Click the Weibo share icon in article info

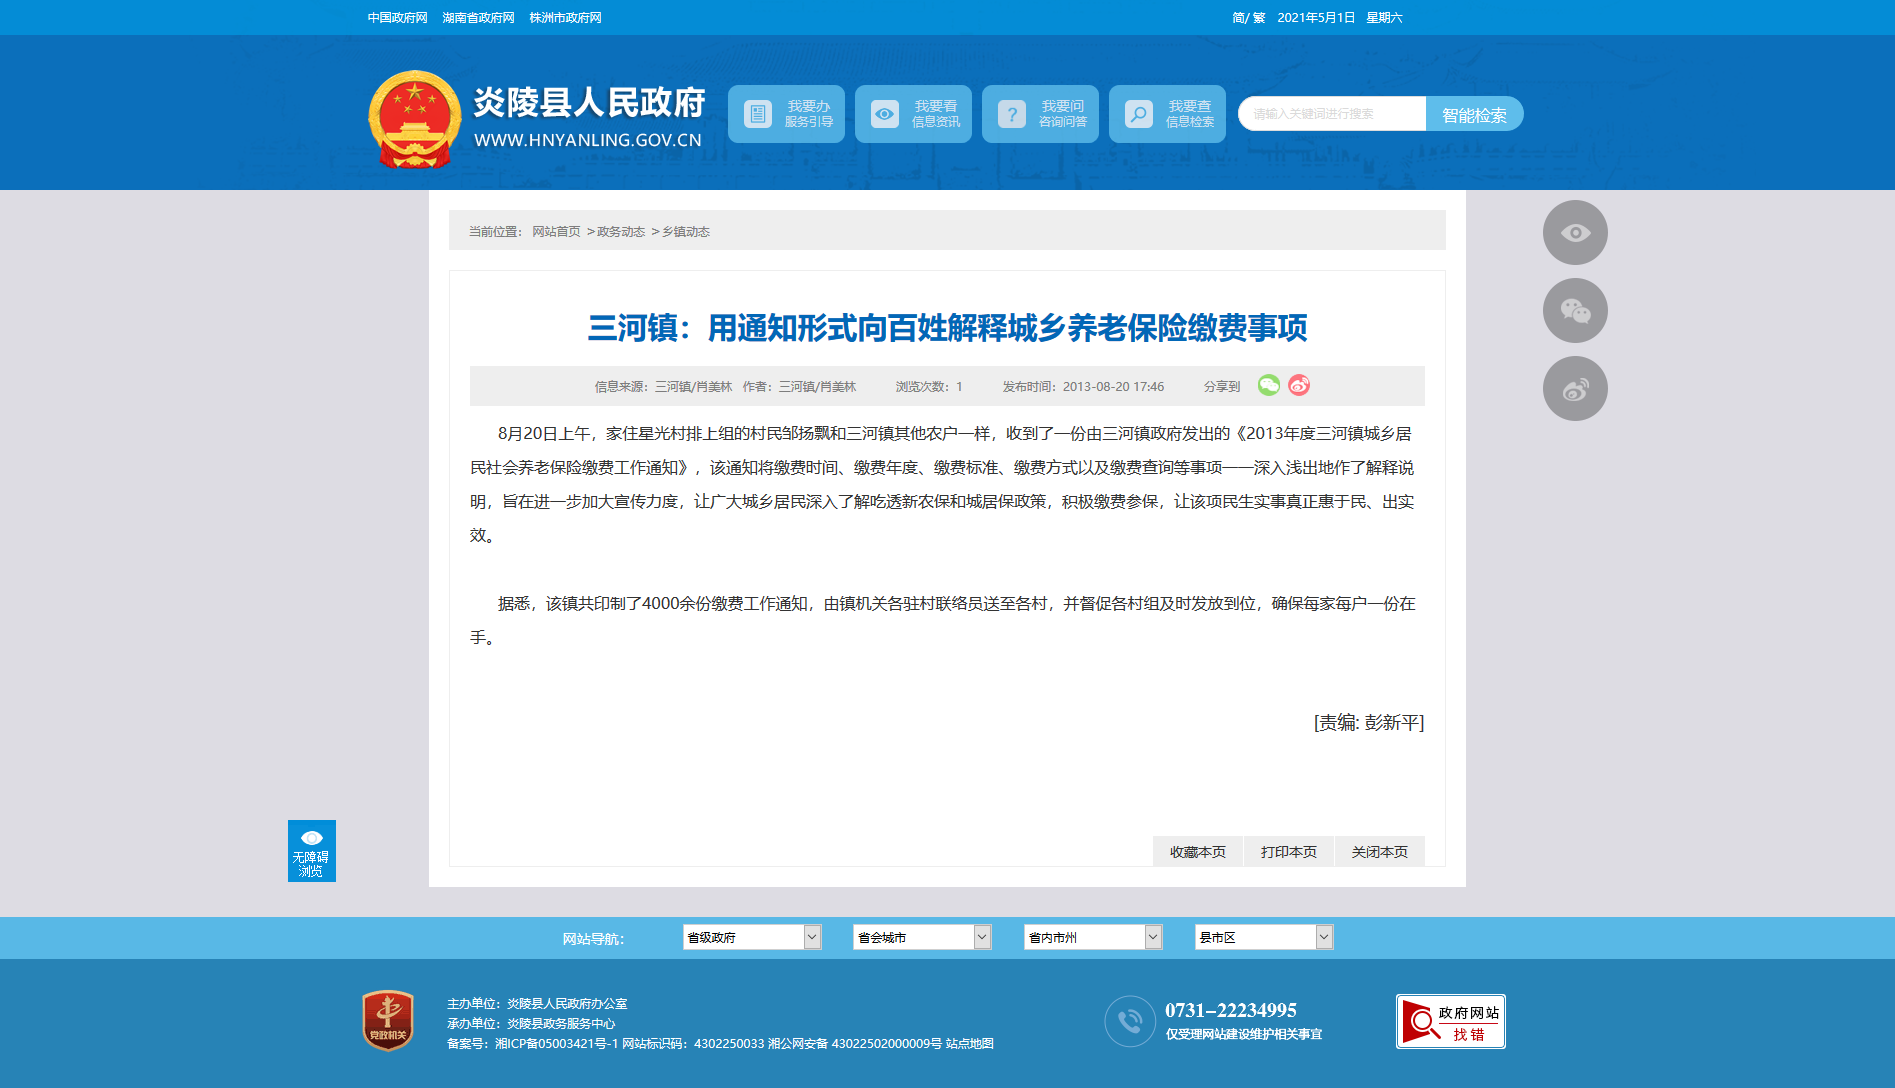pos(1299,385)
